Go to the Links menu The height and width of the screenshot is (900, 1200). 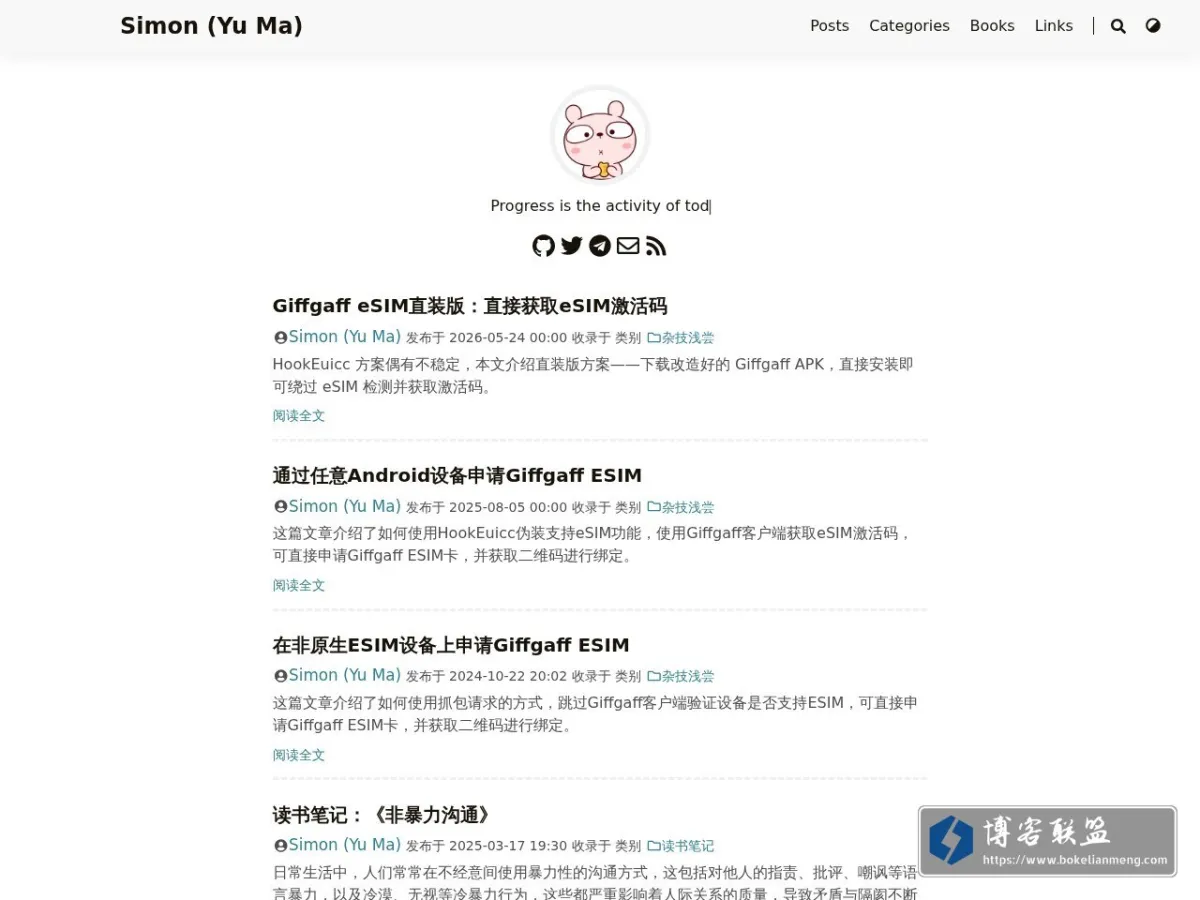click(x=1054, y=26)
